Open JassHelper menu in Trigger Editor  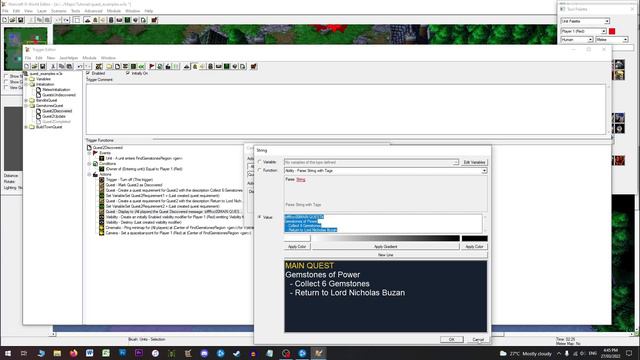[x=69, y=58]
